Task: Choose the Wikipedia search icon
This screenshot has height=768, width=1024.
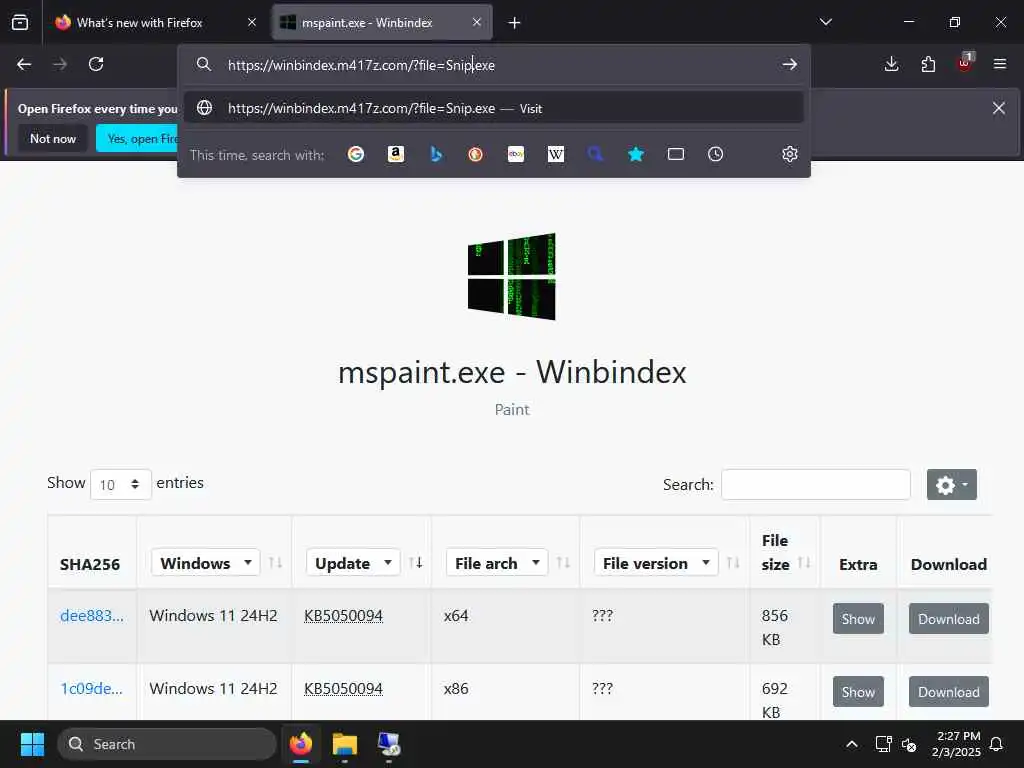Action: 556,154
